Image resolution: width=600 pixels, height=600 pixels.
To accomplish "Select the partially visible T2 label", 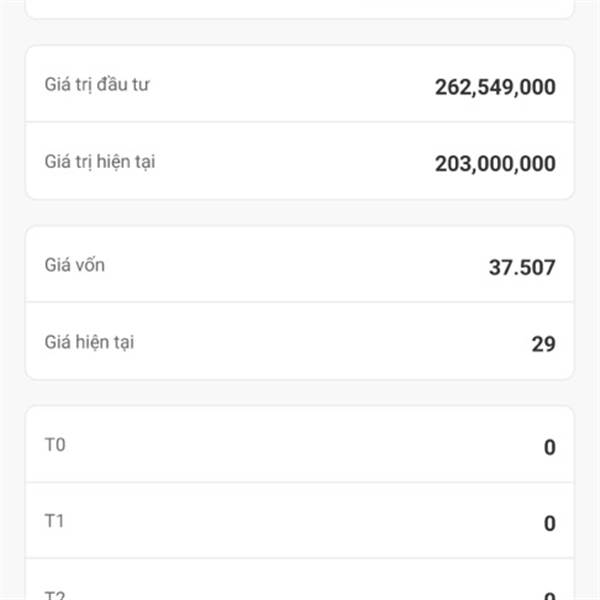I will [x=55, y=595].
